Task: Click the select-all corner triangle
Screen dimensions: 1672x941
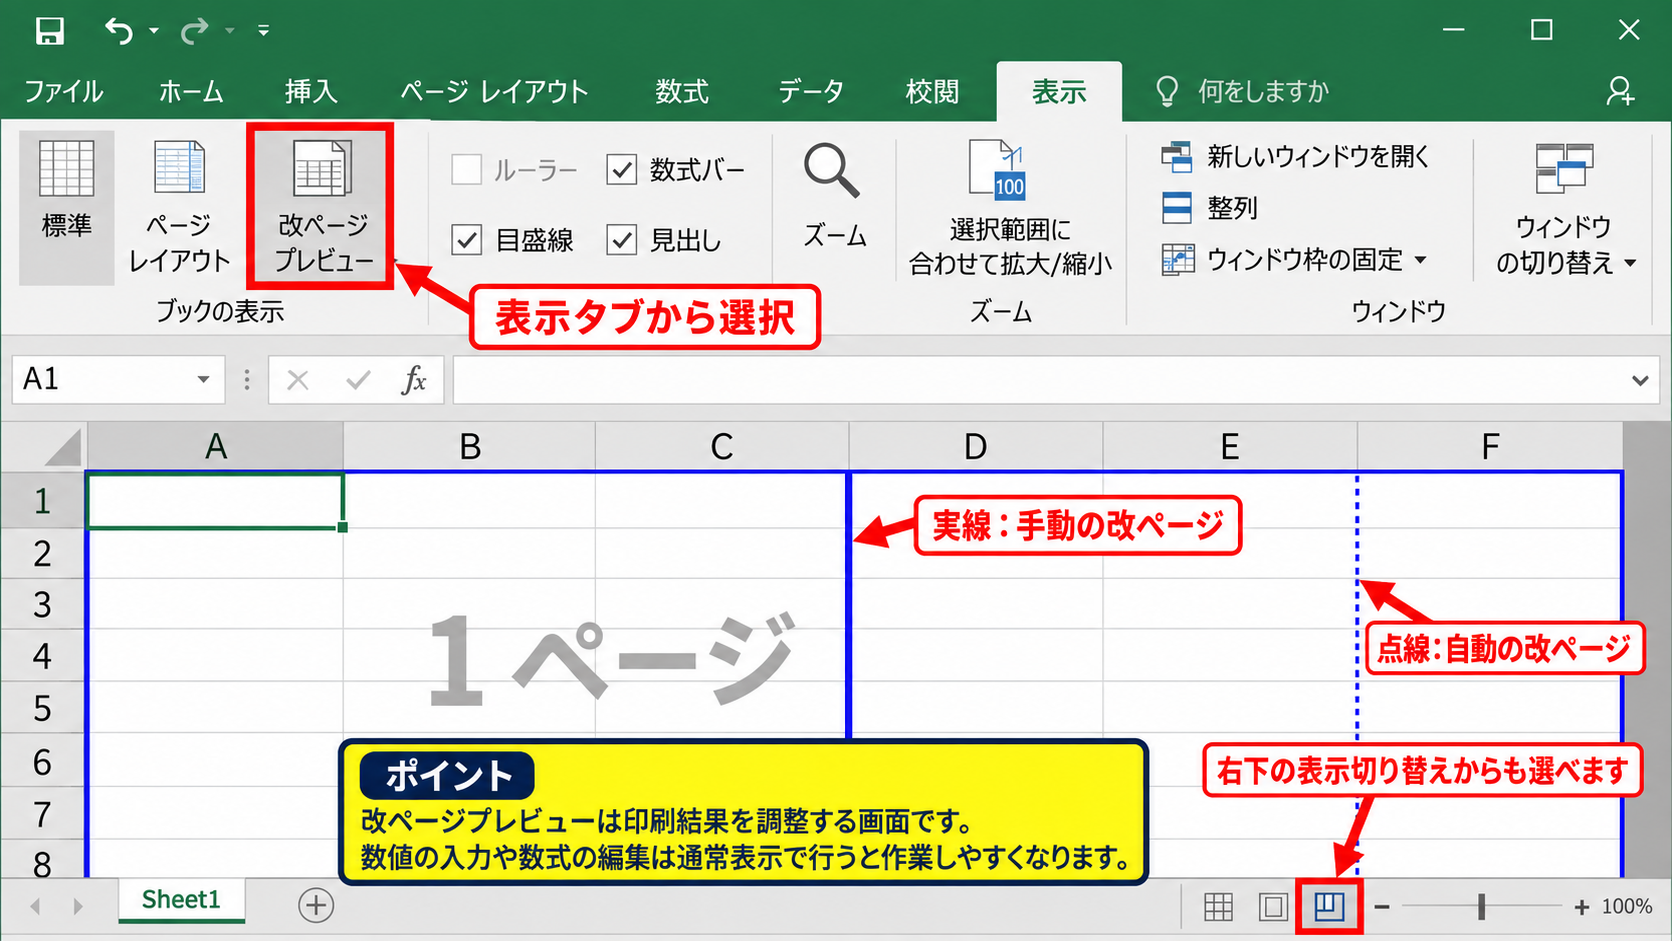Action: coord(63,447)
